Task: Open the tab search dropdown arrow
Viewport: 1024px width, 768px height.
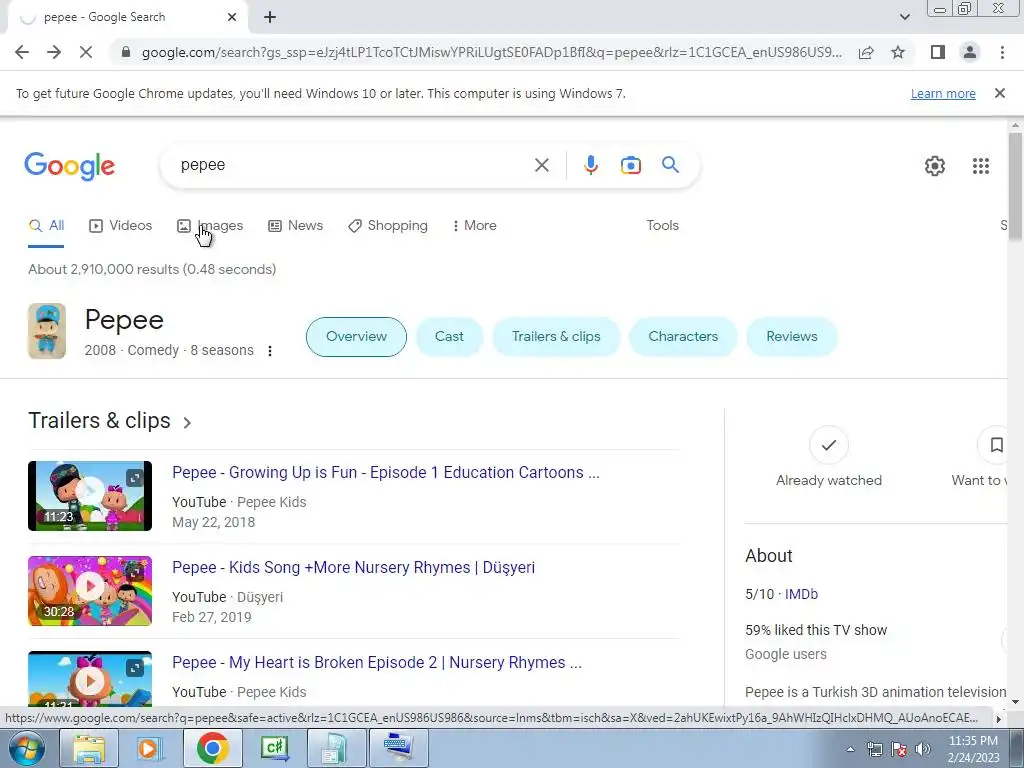Action: pos(904,17)
